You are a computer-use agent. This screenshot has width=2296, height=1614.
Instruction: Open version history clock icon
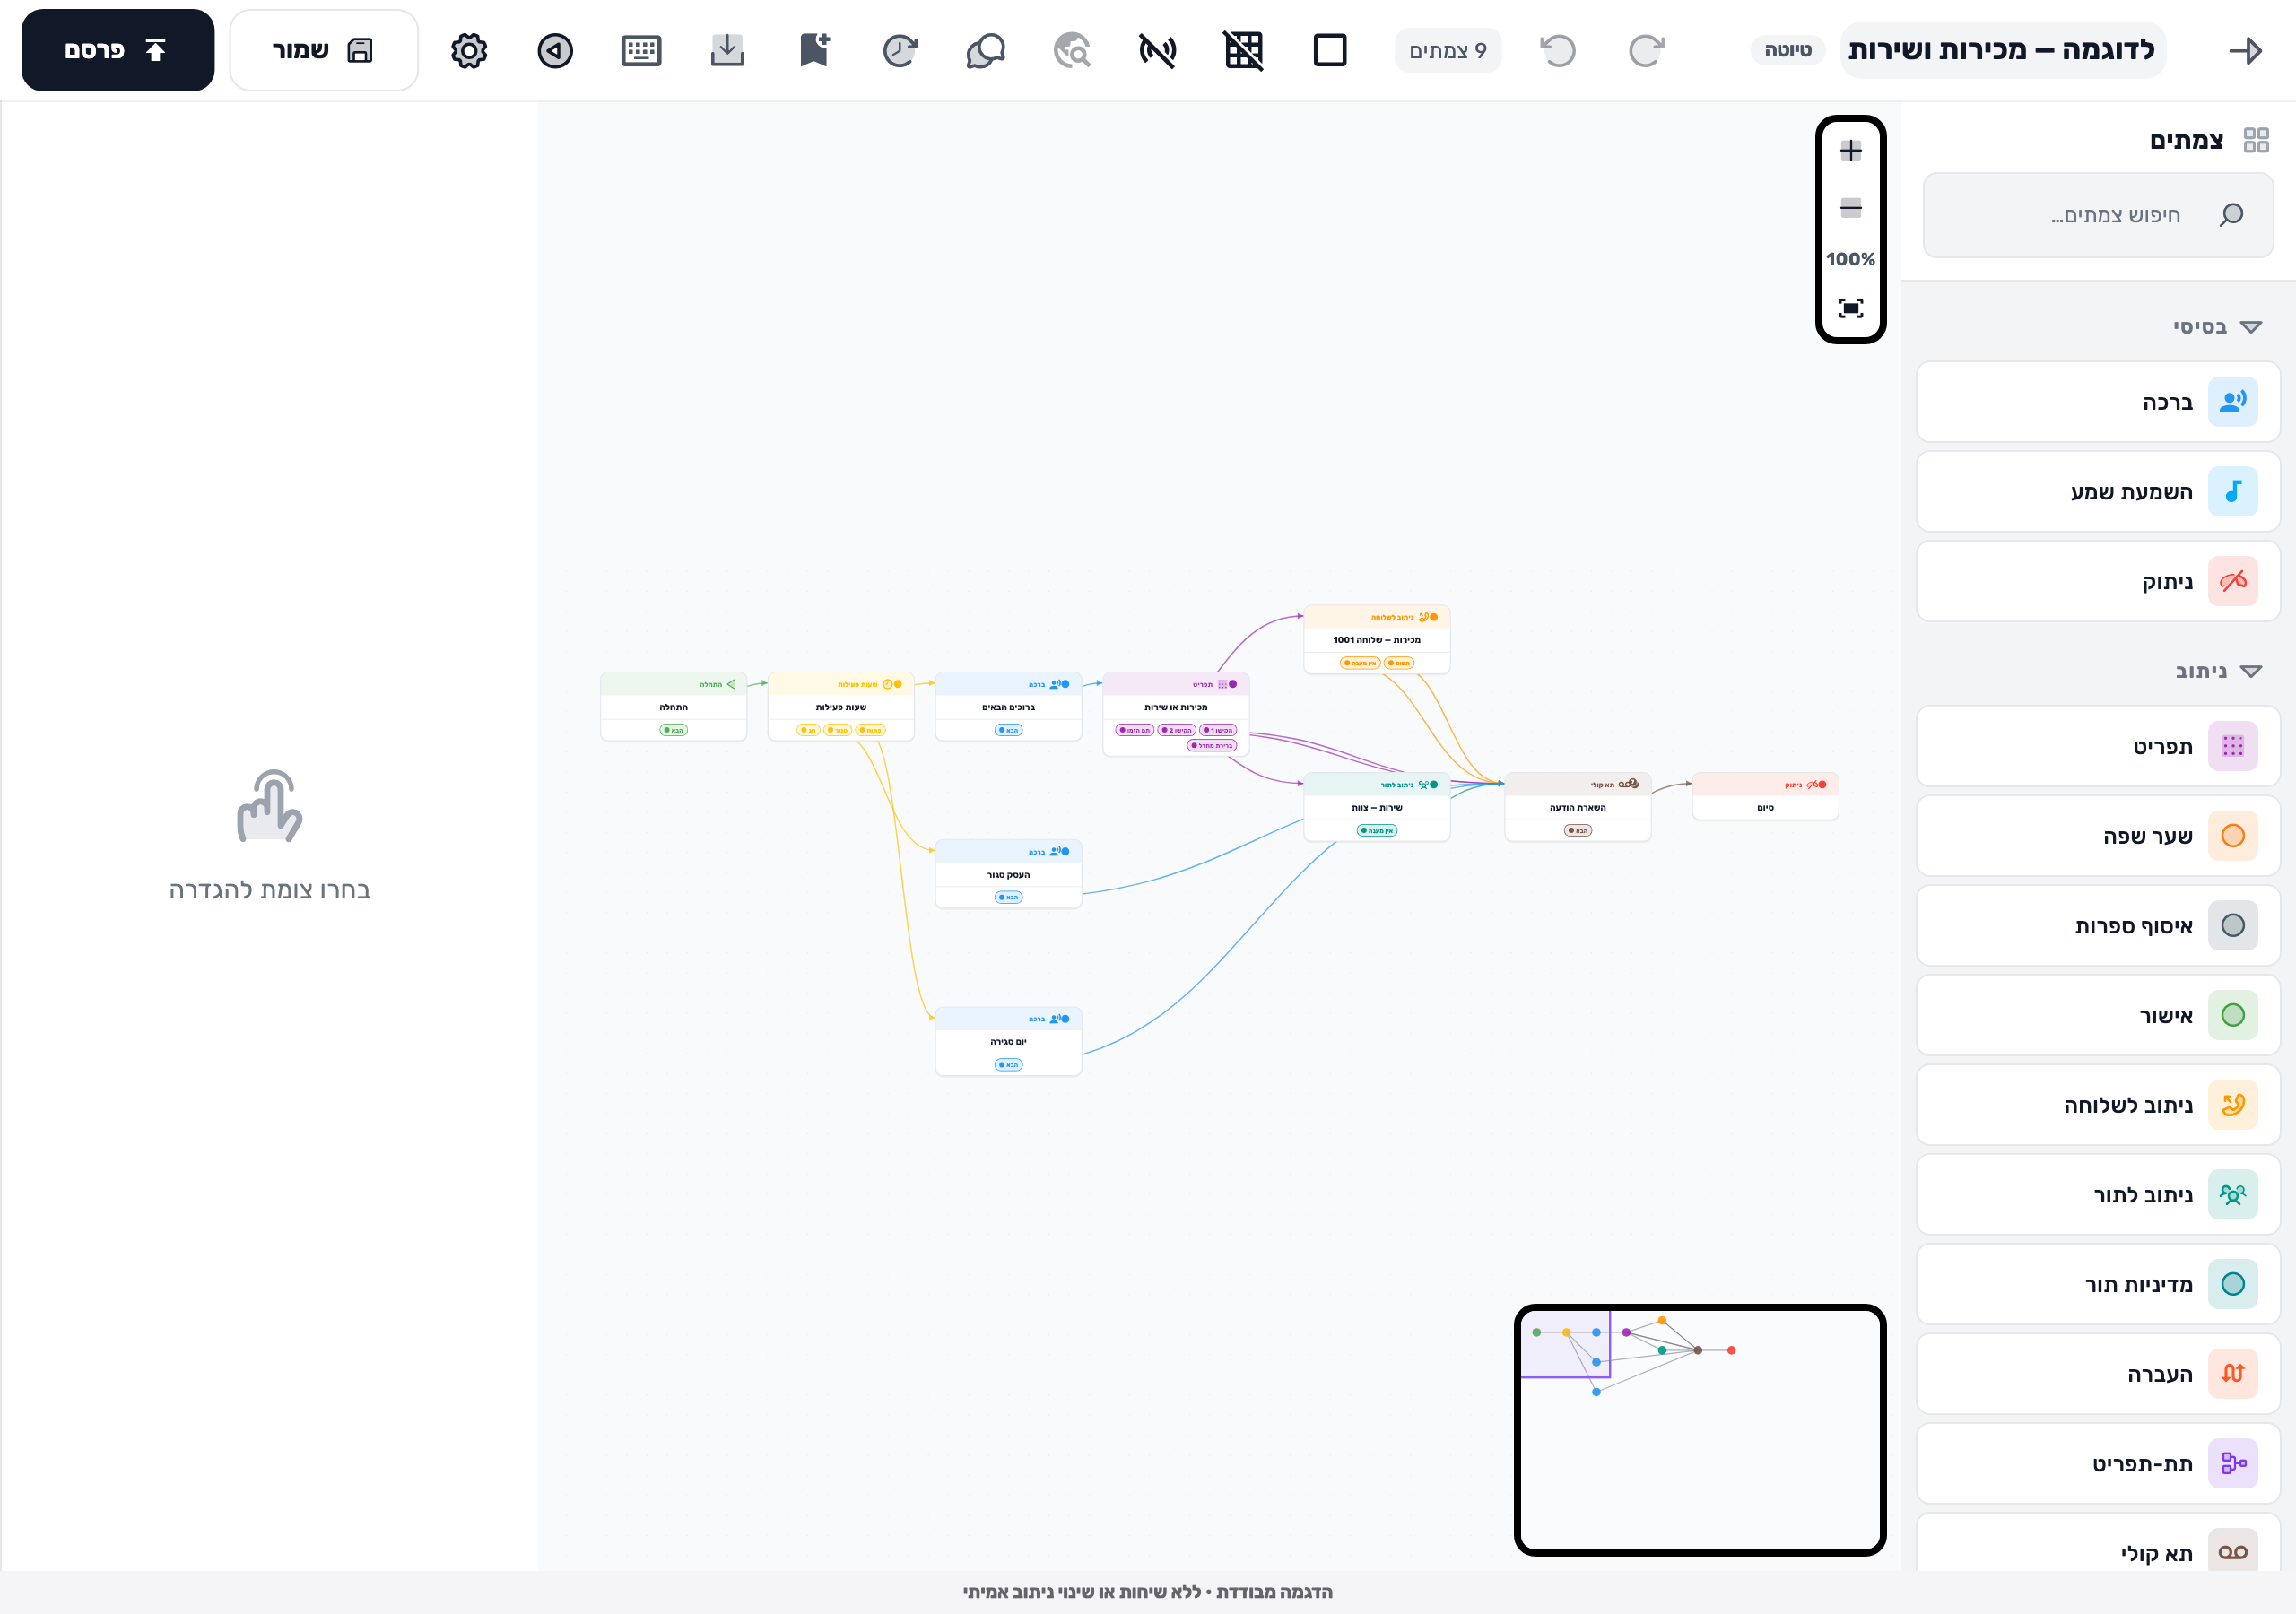point(900,51)
